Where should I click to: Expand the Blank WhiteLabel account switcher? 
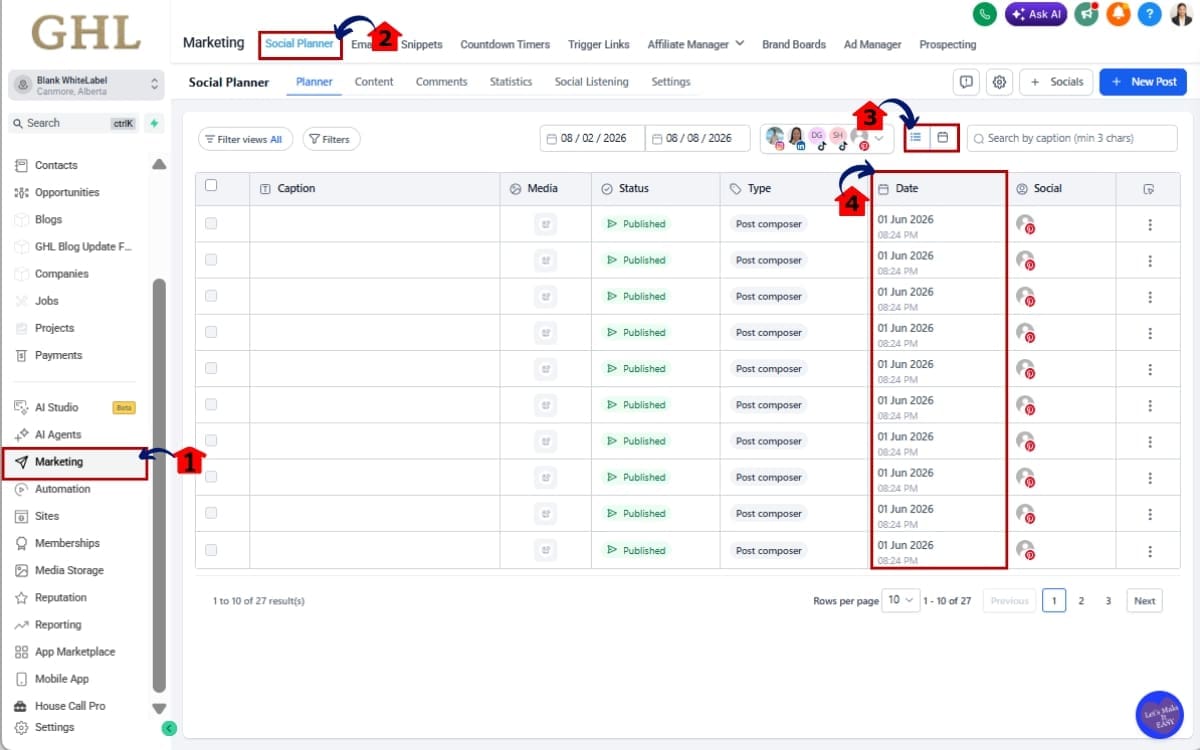coord(86,85)
